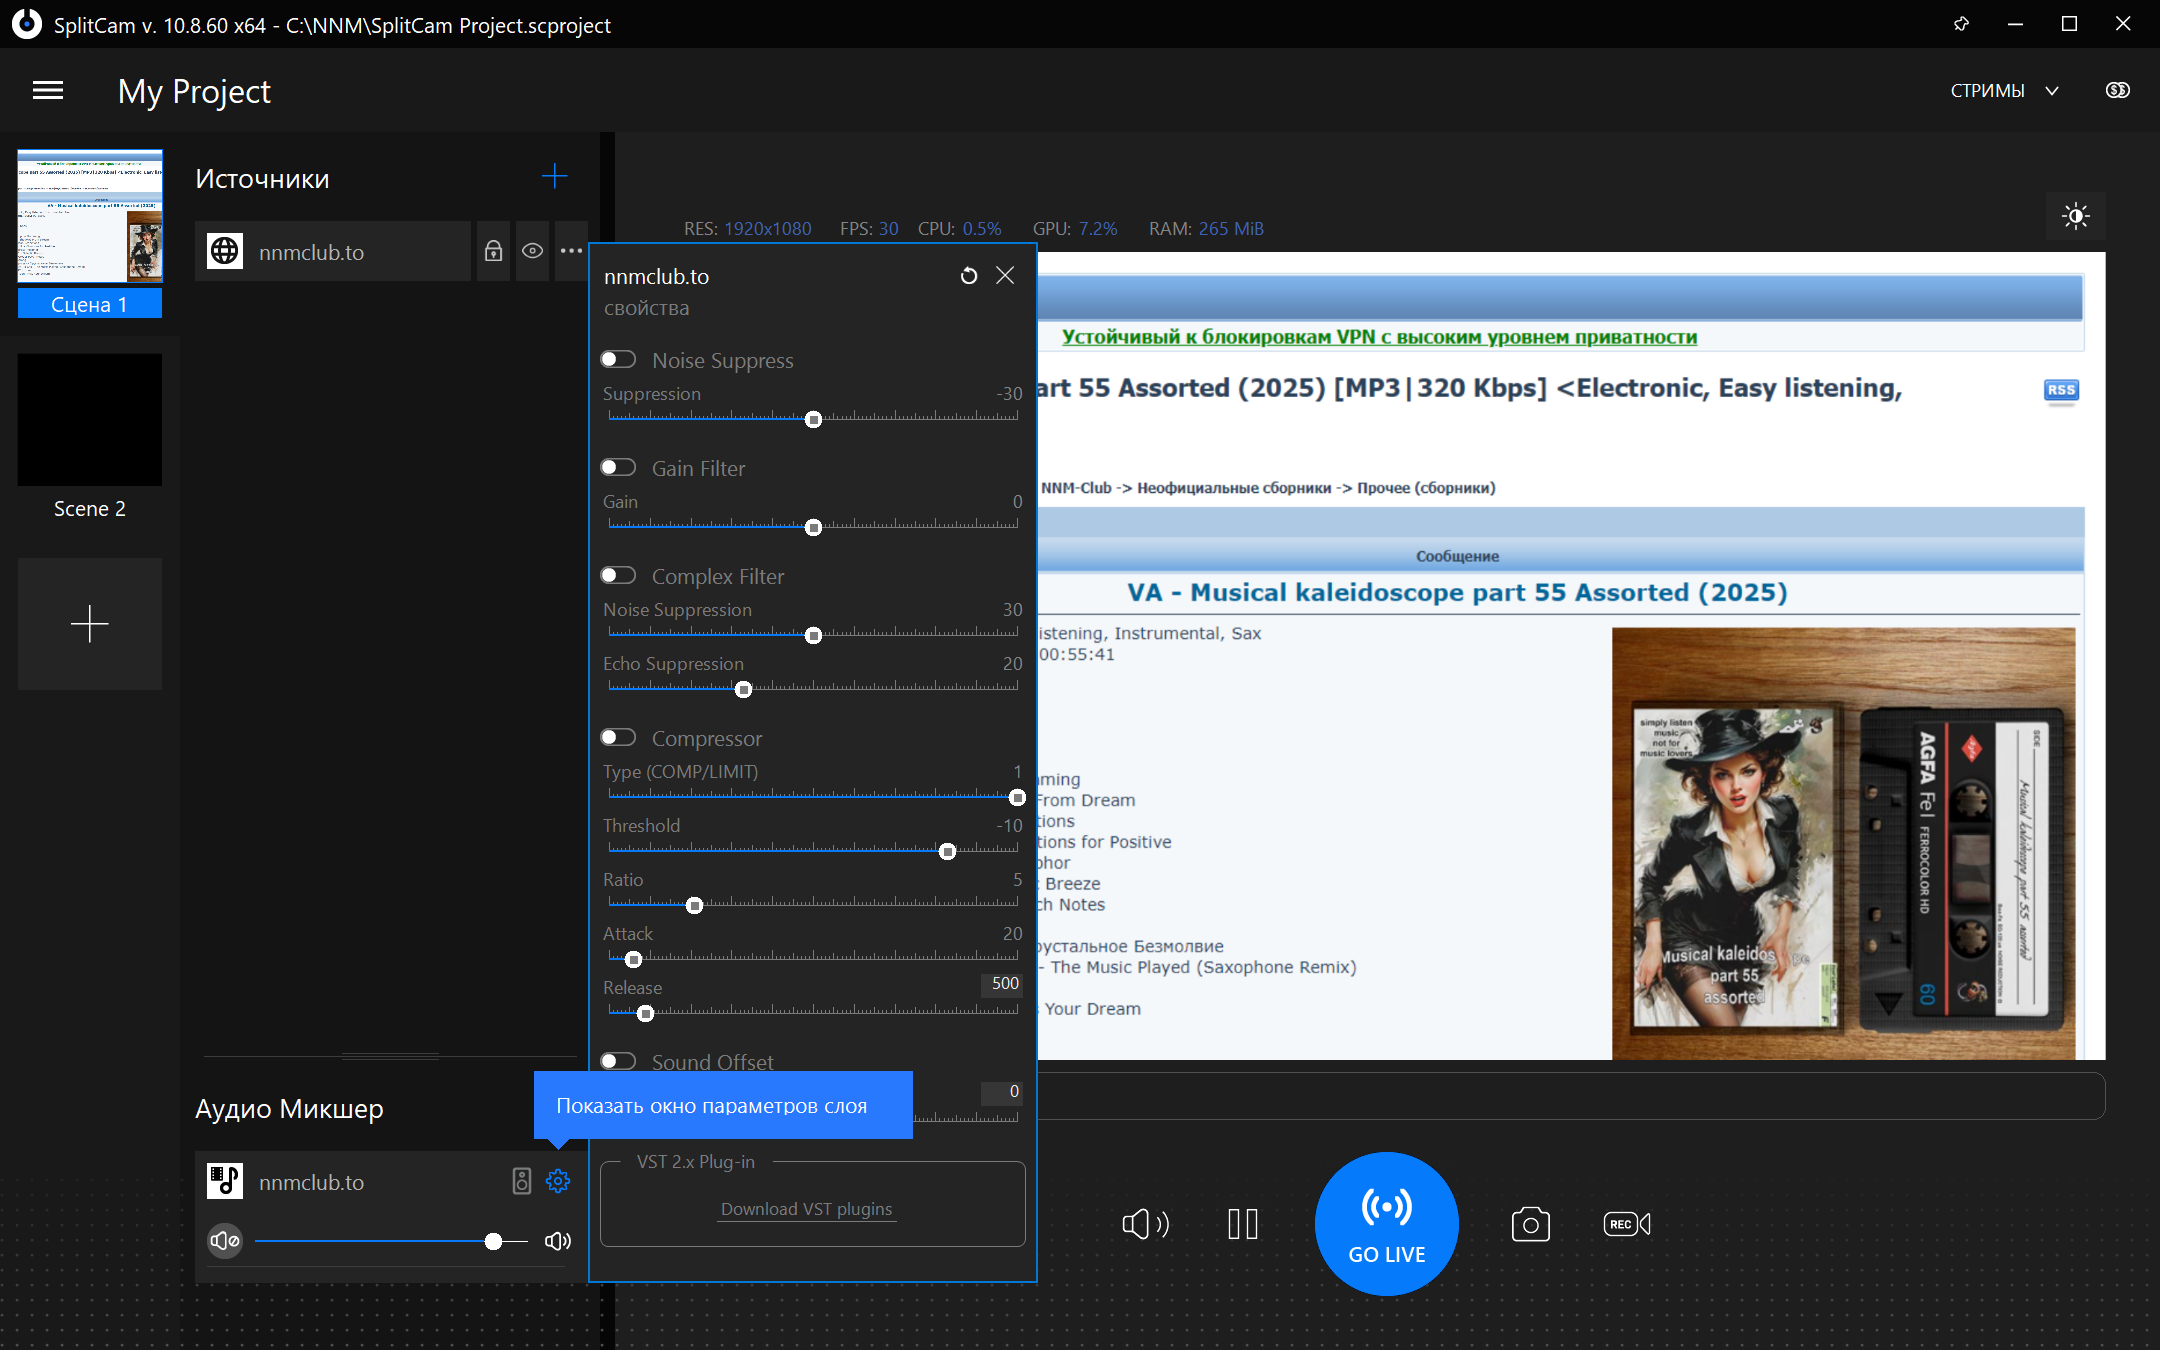Open nnmclub.to source more options menu
This screenshot has width=2160, height=1350.
tap(571, 251)
